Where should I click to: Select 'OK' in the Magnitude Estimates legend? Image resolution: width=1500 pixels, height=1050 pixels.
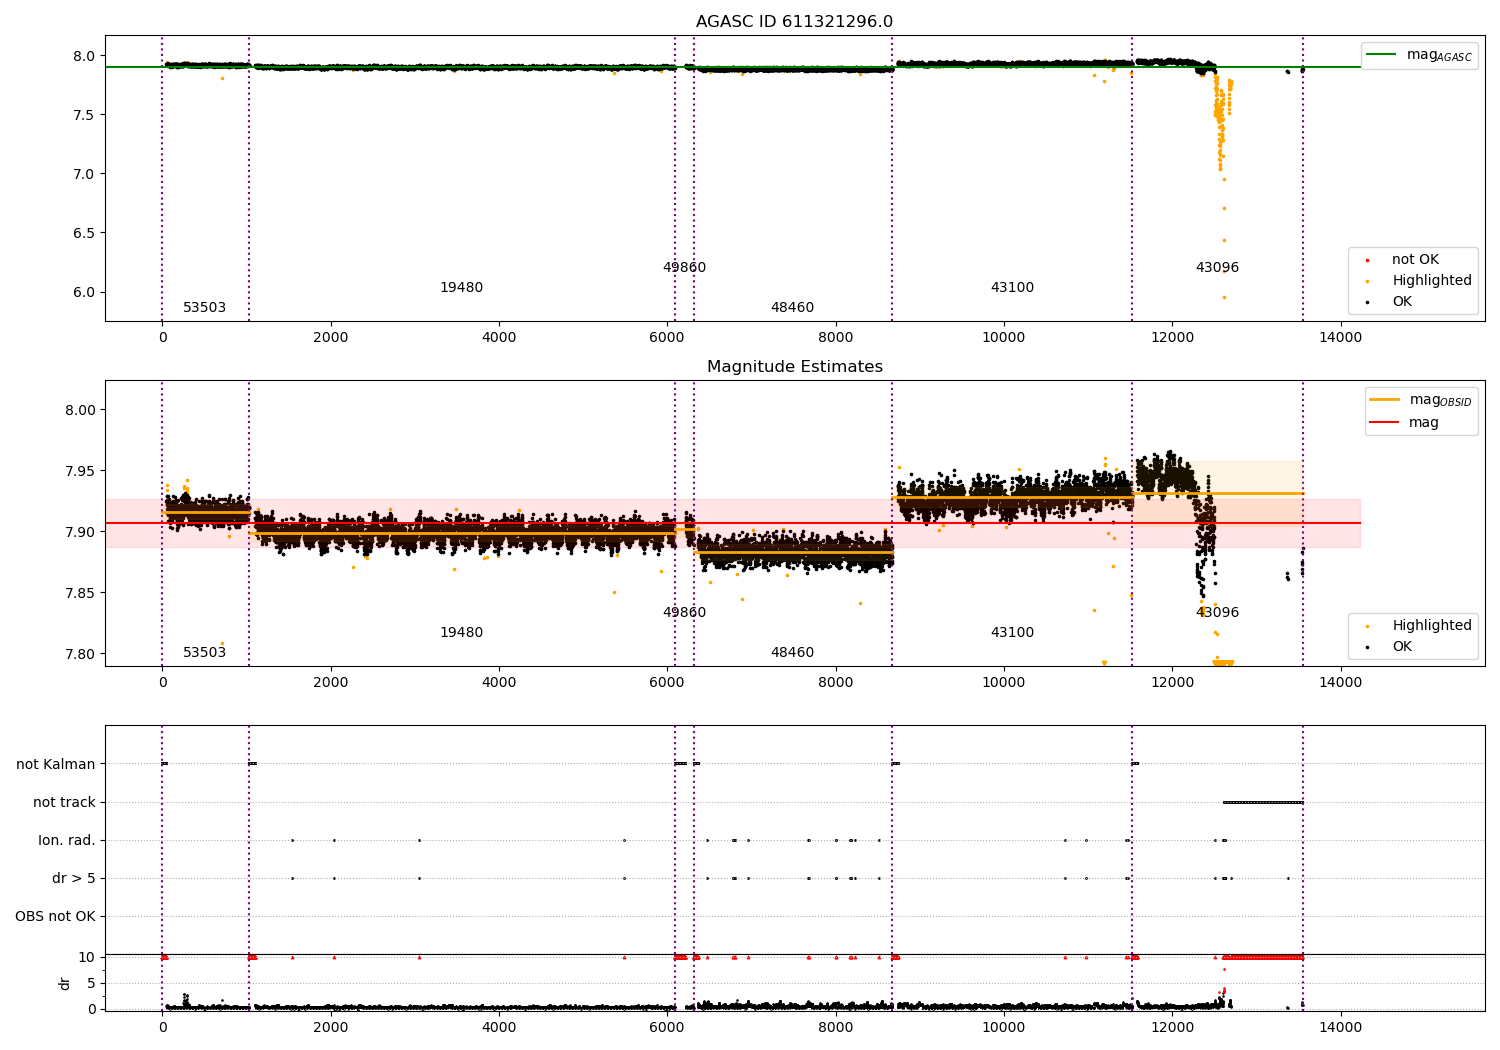[x=1387, y=646]
